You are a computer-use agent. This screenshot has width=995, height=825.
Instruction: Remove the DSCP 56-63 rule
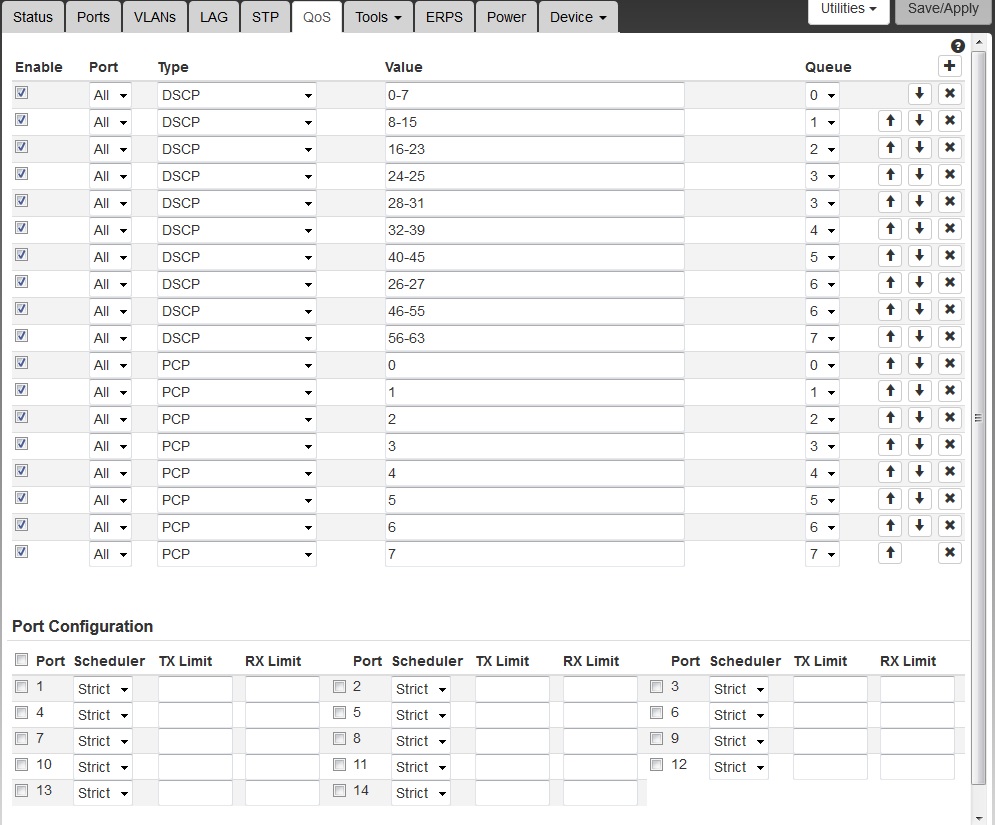(x=949, y=337)
